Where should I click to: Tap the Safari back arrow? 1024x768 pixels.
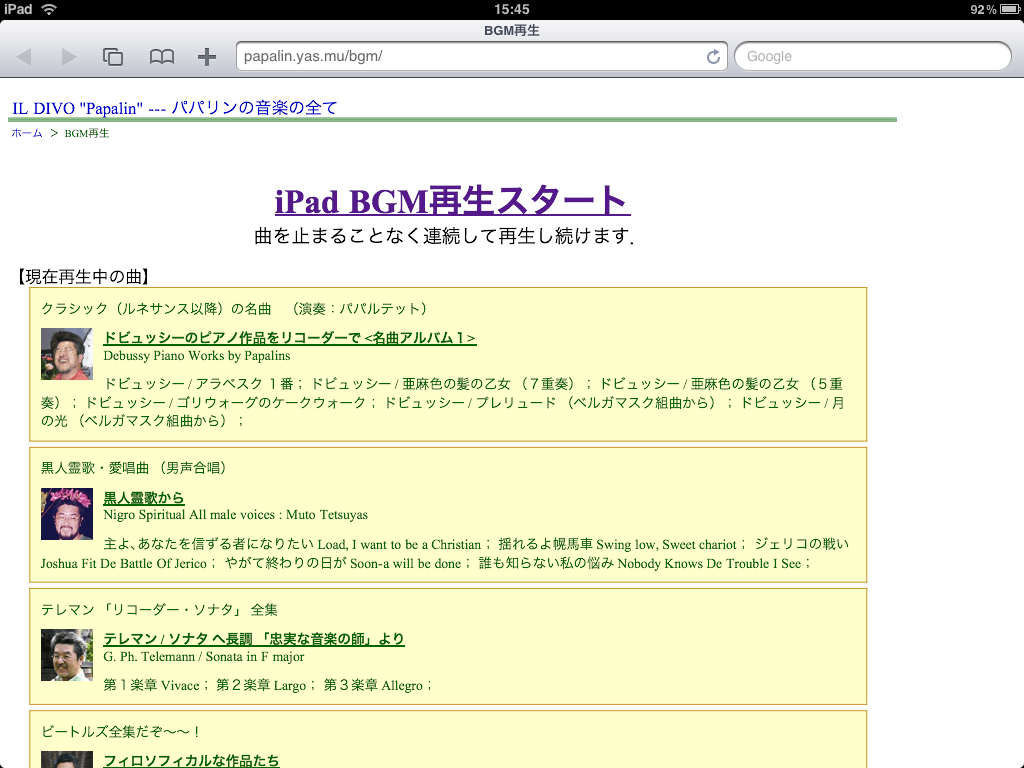24,57
